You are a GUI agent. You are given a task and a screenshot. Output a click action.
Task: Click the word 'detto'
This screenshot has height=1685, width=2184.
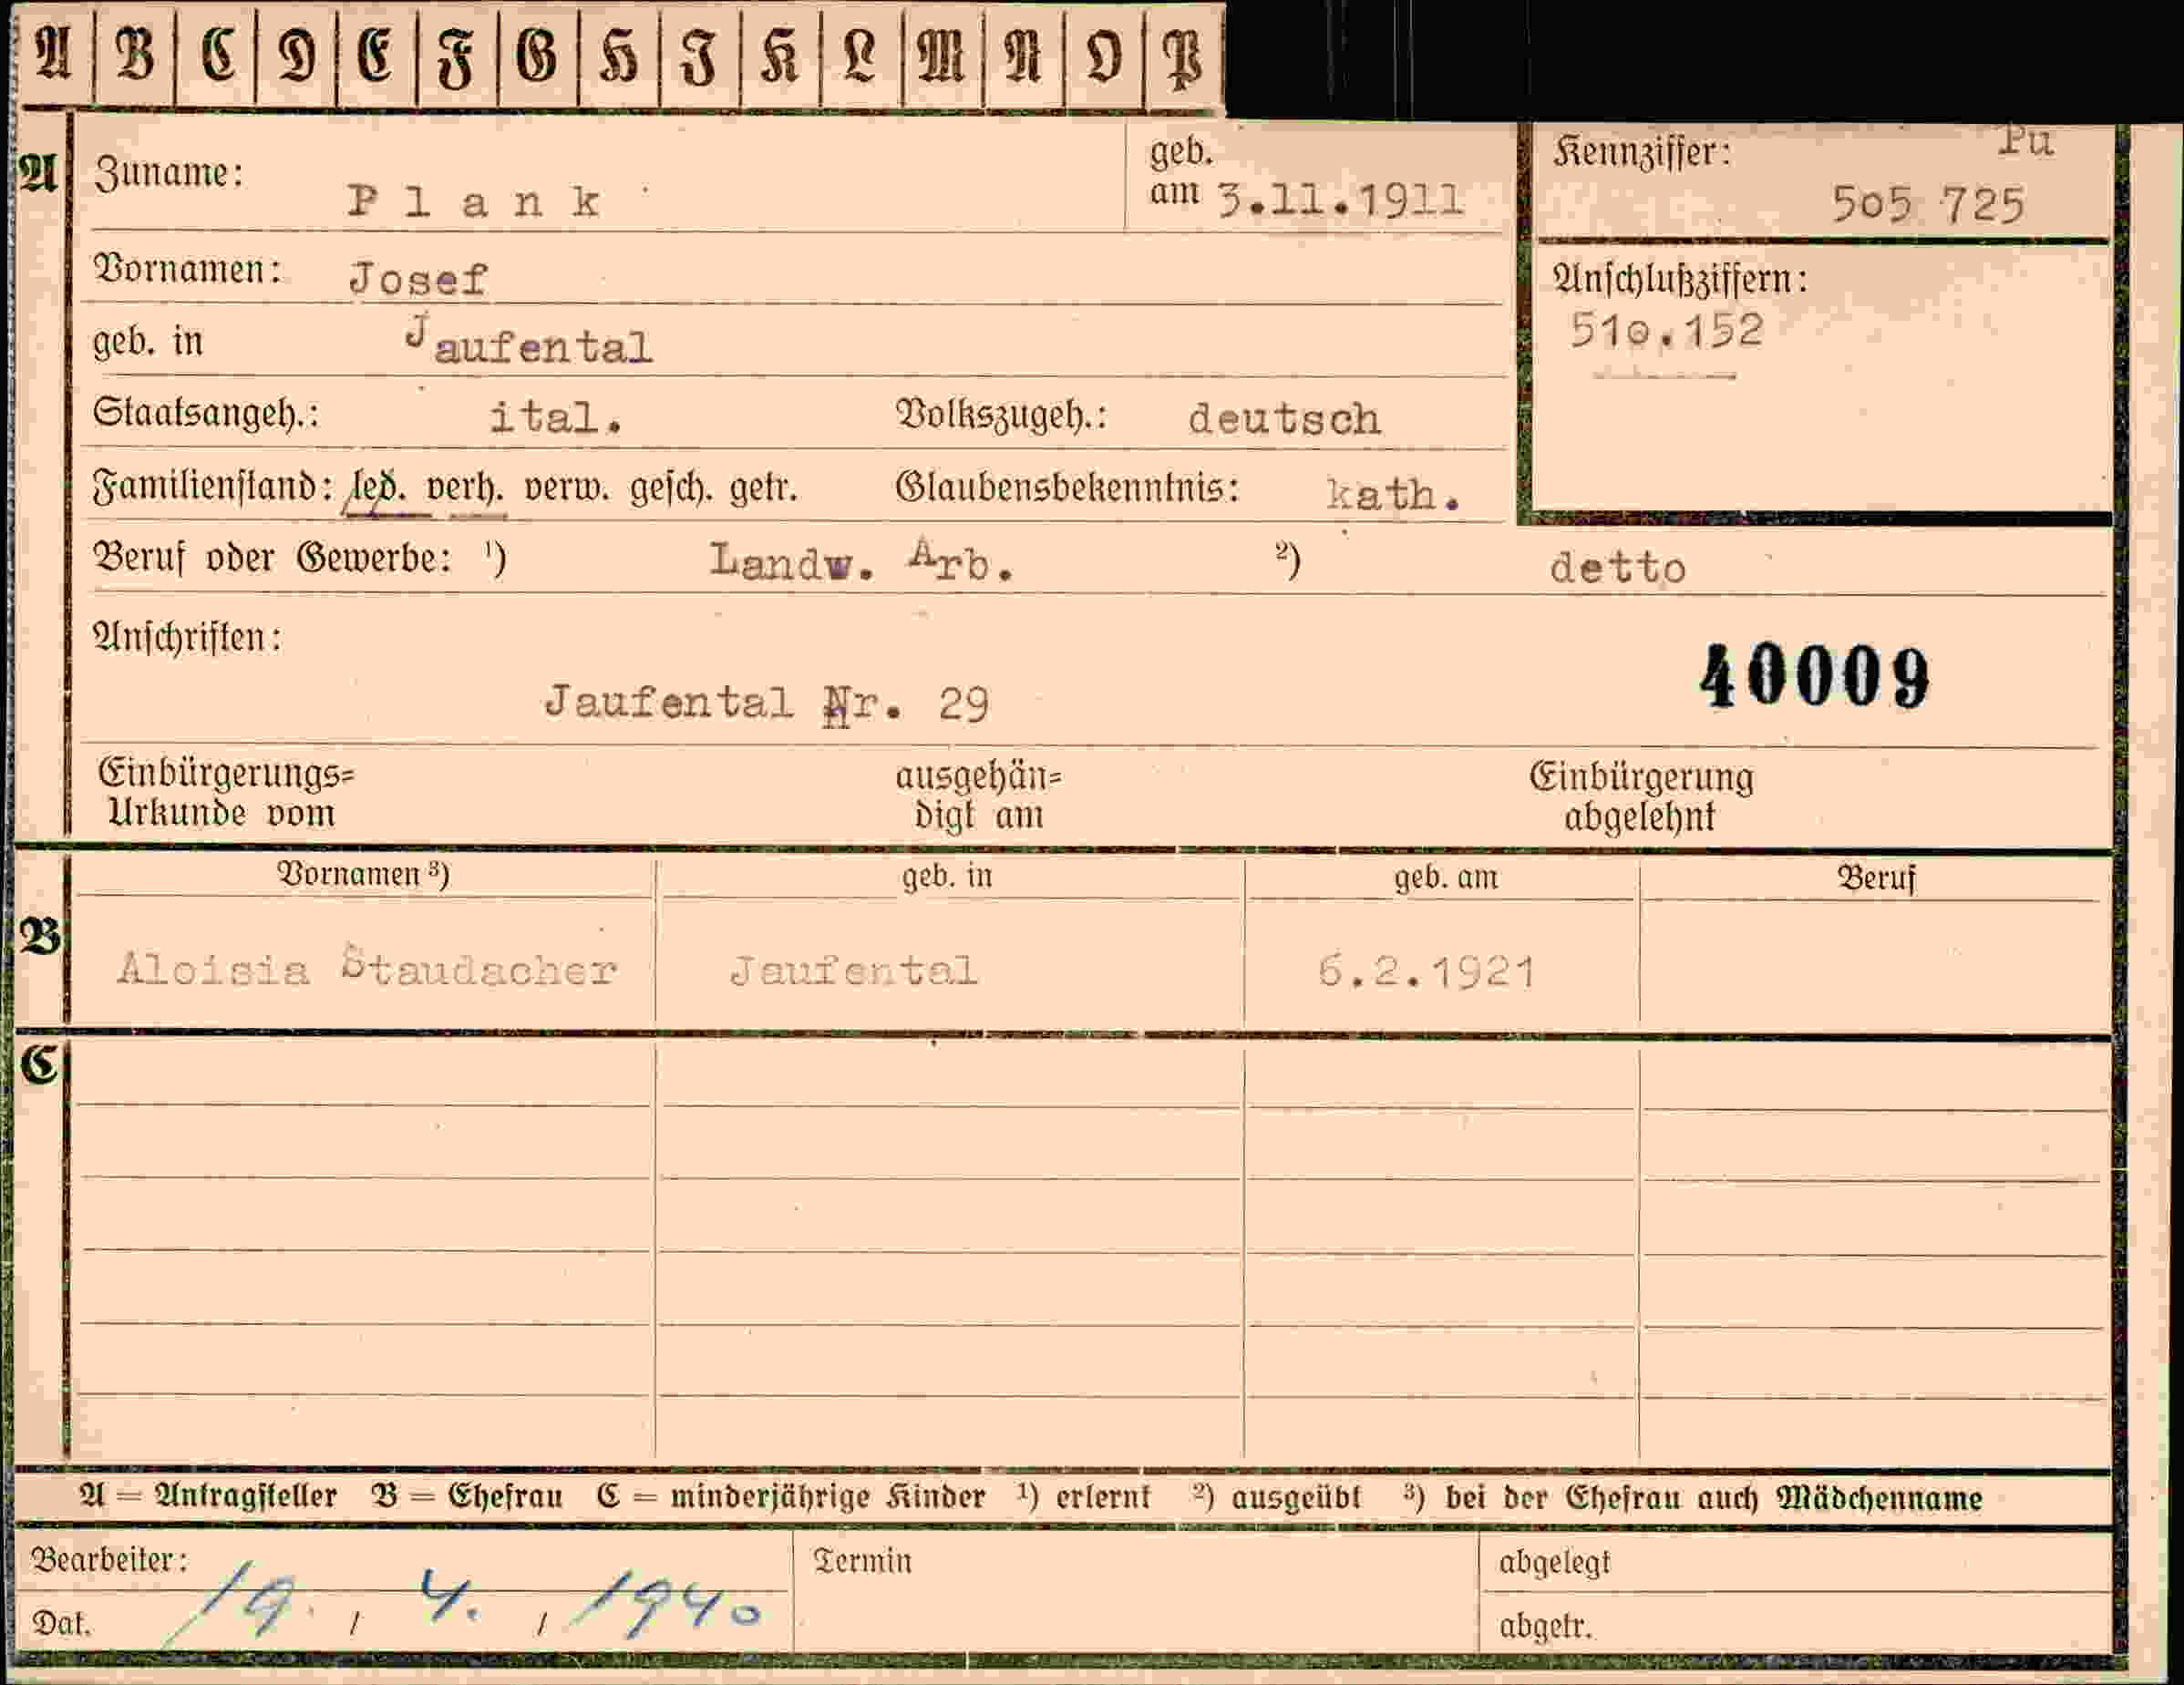(1617, 568)
